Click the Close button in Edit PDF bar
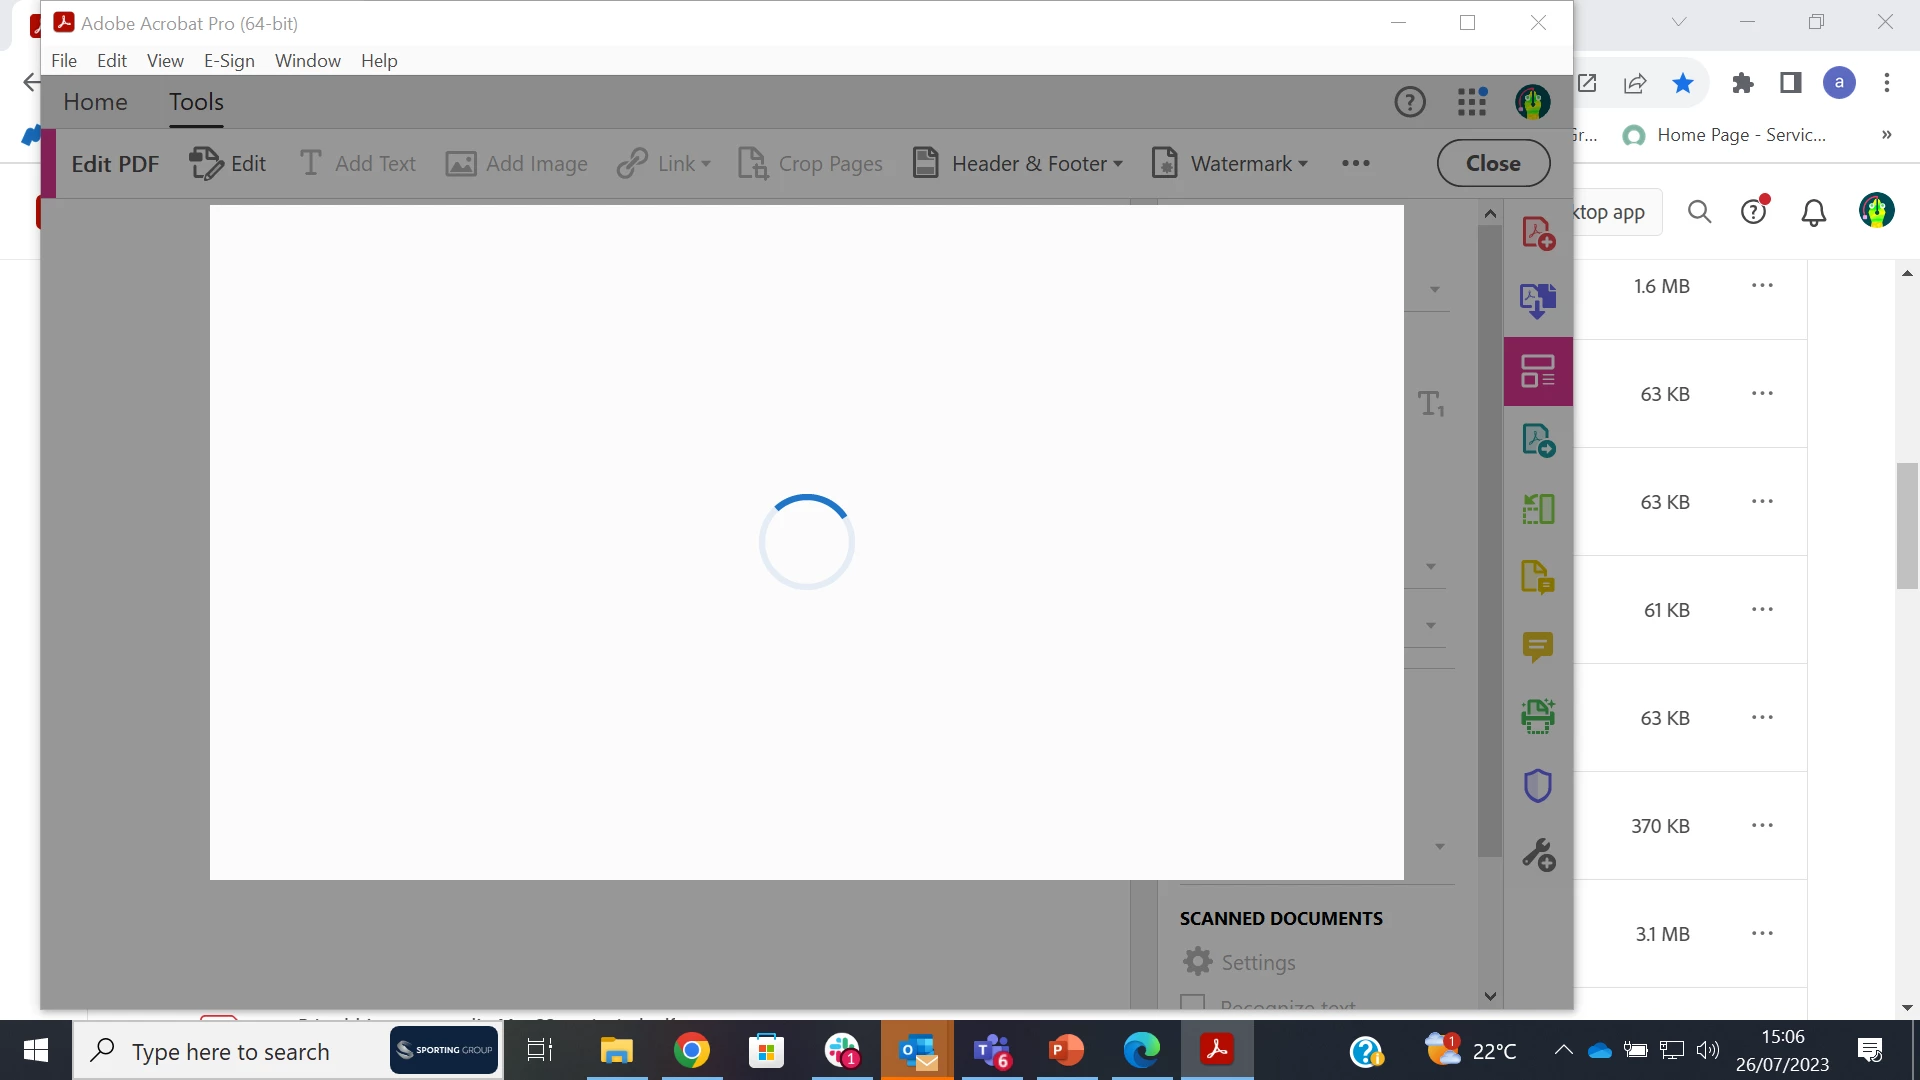The height and width of the screenshot is (1080, 1920). point(1493,163)
